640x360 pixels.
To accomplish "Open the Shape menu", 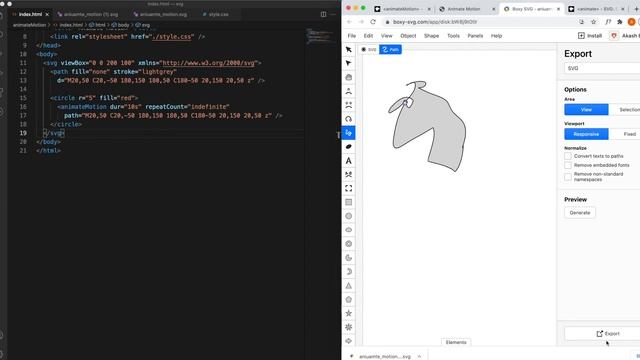I will [431, 36].
